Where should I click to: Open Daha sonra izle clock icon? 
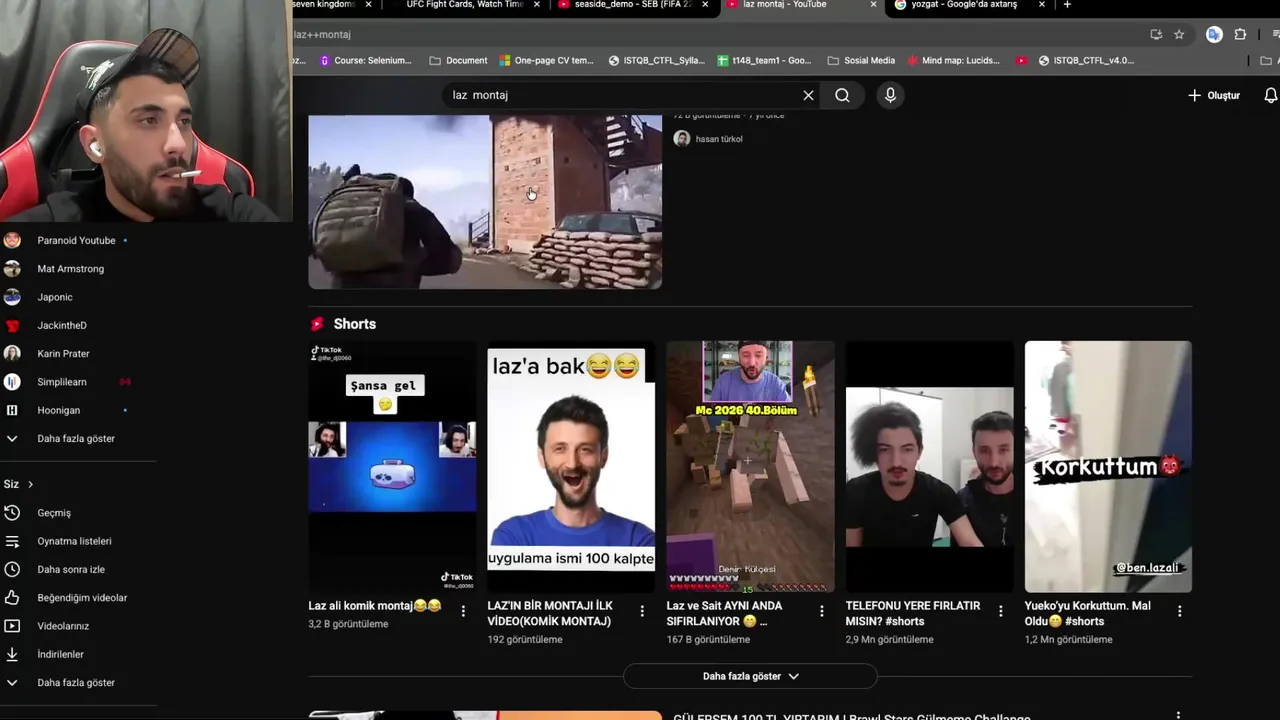coord(12,569)
